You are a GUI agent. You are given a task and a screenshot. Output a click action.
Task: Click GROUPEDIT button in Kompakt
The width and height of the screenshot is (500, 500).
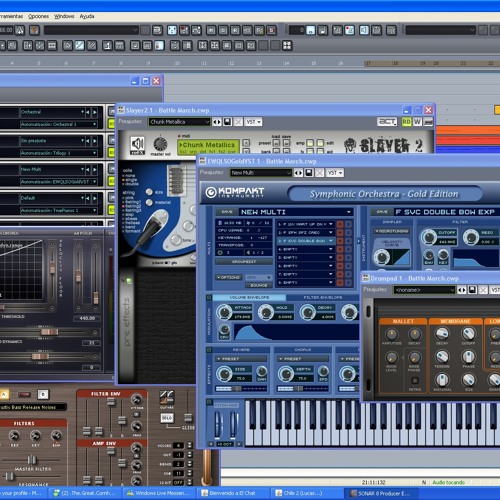coord(244,262)
